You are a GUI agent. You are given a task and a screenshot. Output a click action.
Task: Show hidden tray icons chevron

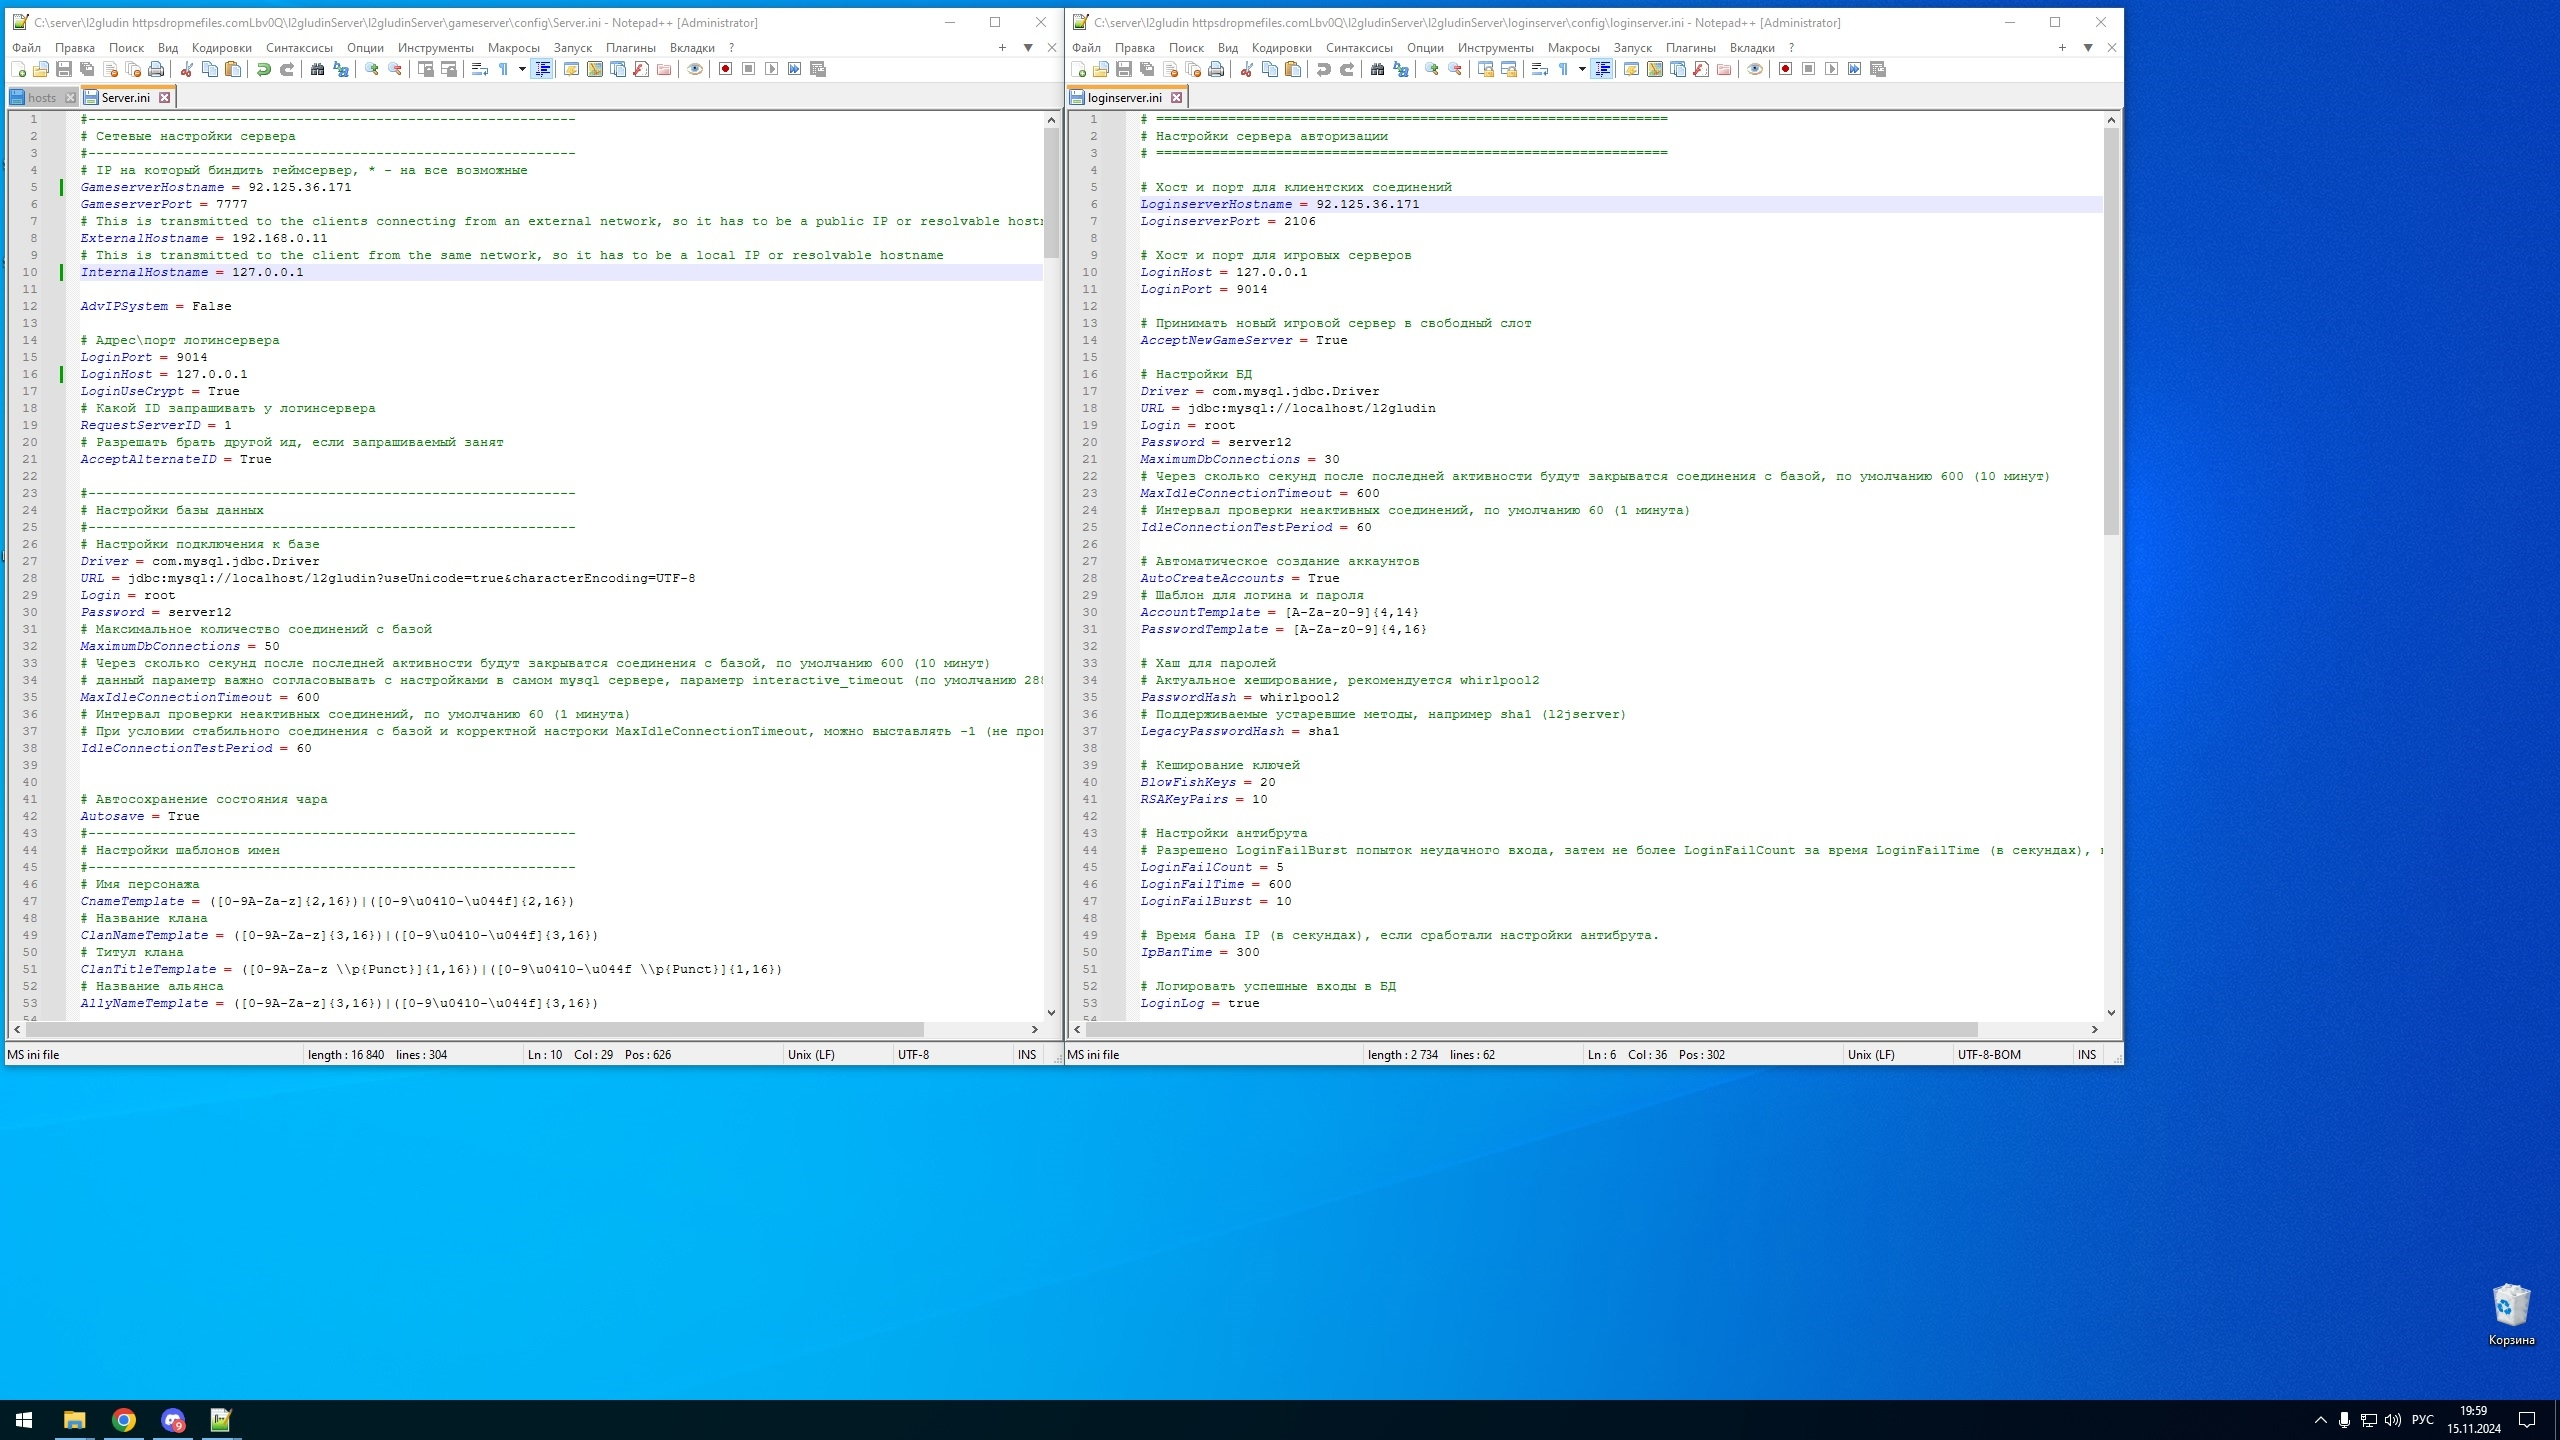pyautogui.click(x=2320, y=1420)
